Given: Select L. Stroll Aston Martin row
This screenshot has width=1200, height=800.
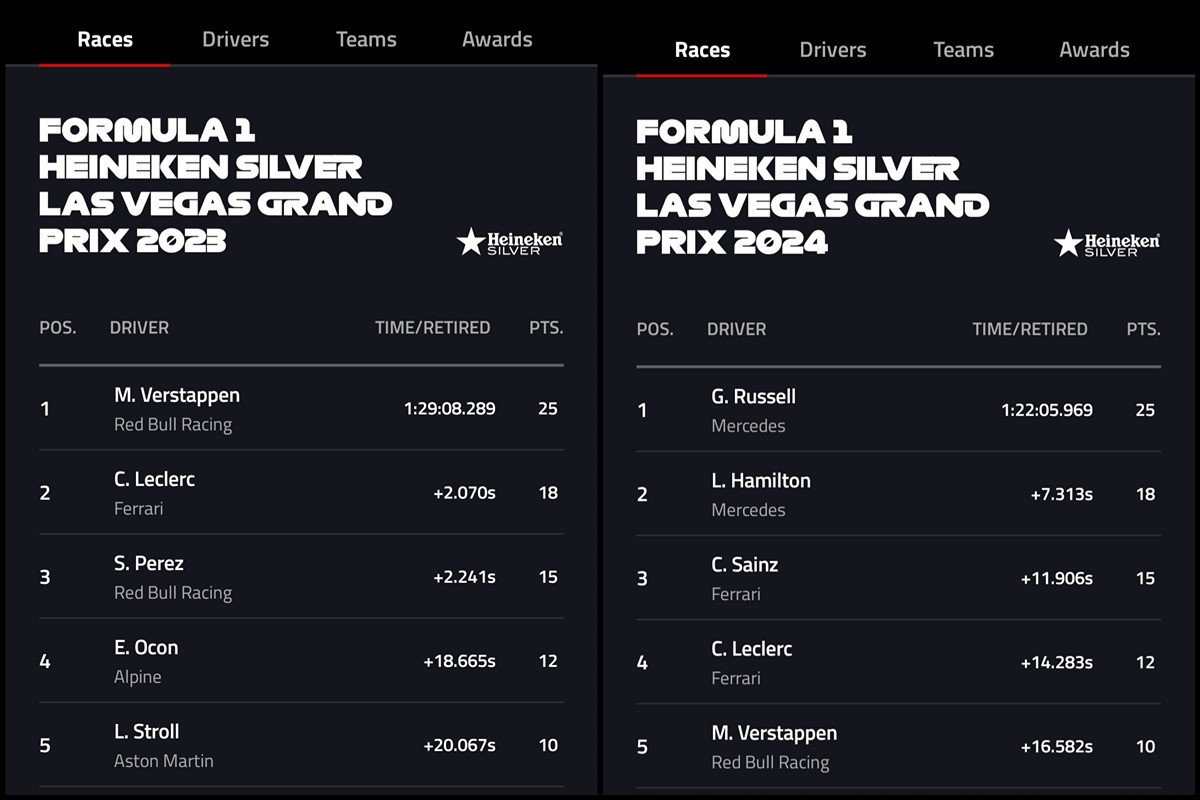Looking at the screenshot, I should pos(300,745).
